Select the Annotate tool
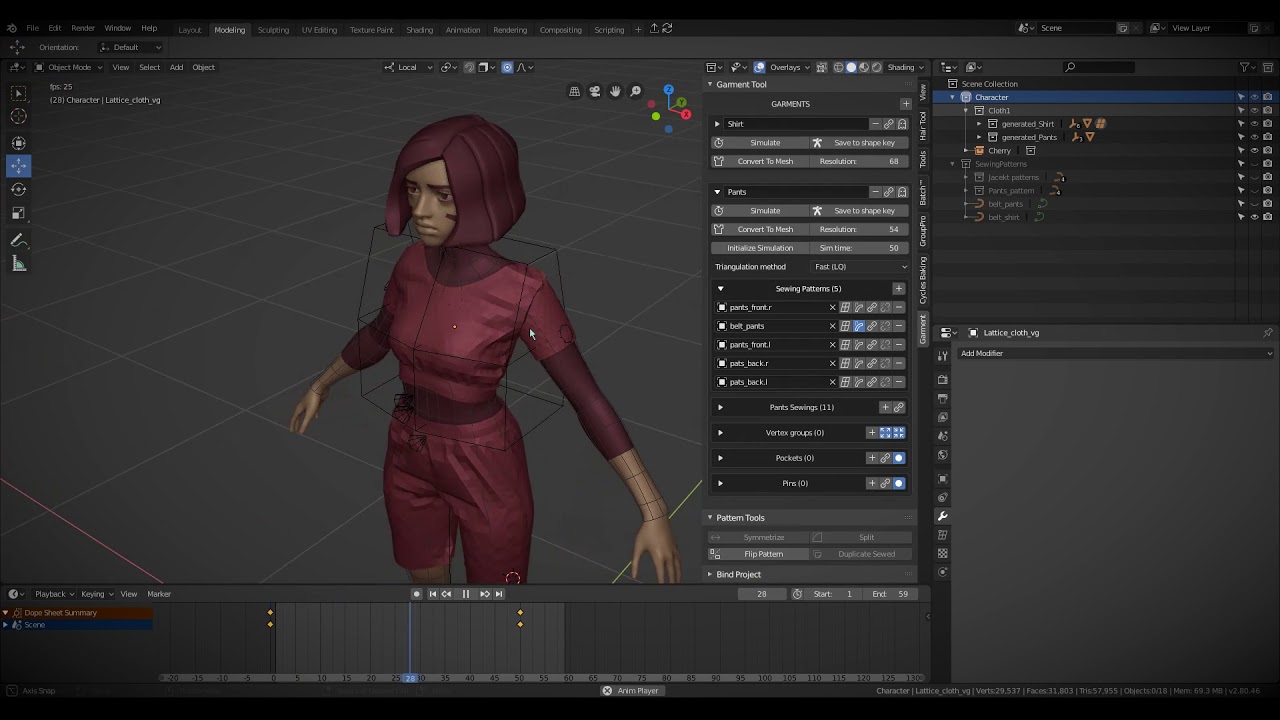Screen dimensions: 1280x720 [18, 241]
